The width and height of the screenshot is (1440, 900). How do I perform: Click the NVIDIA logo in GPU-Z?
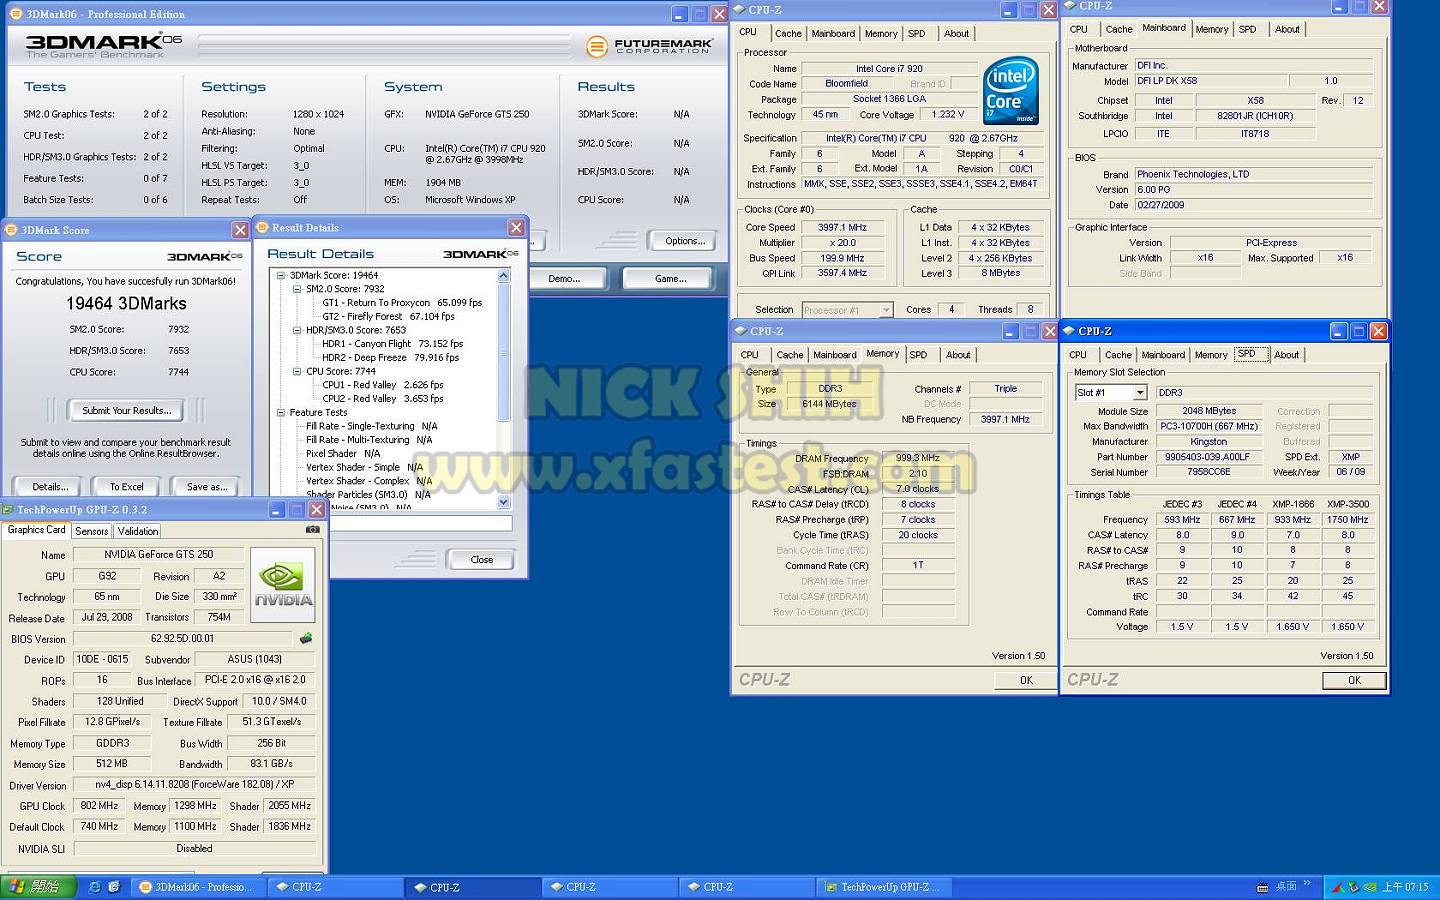[283, 585]
